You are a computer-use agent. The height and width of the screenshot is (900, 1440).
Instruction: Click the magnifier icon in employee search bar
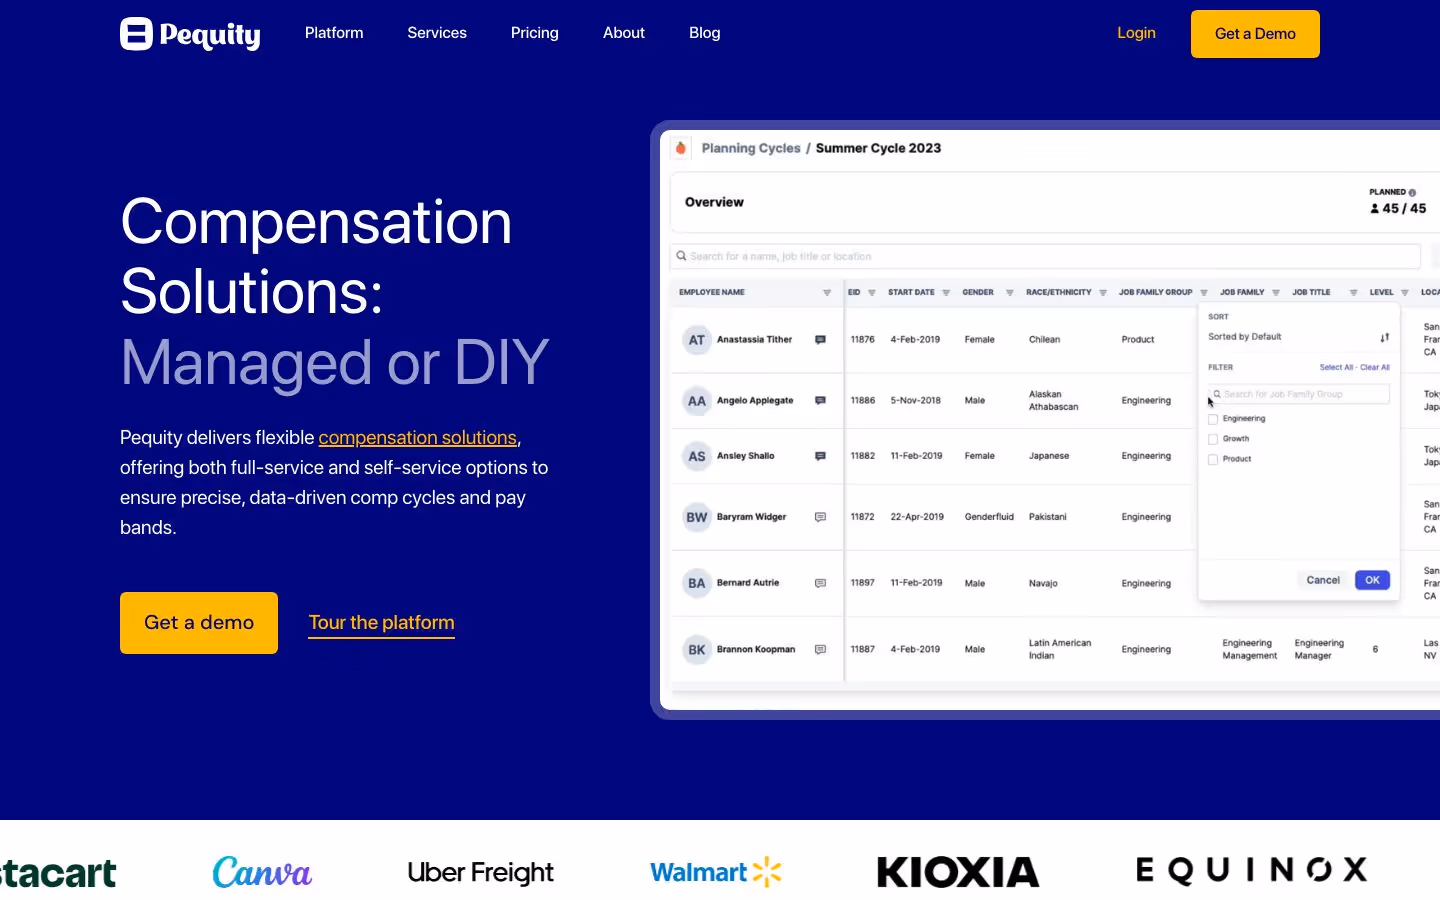click(681, 256)
